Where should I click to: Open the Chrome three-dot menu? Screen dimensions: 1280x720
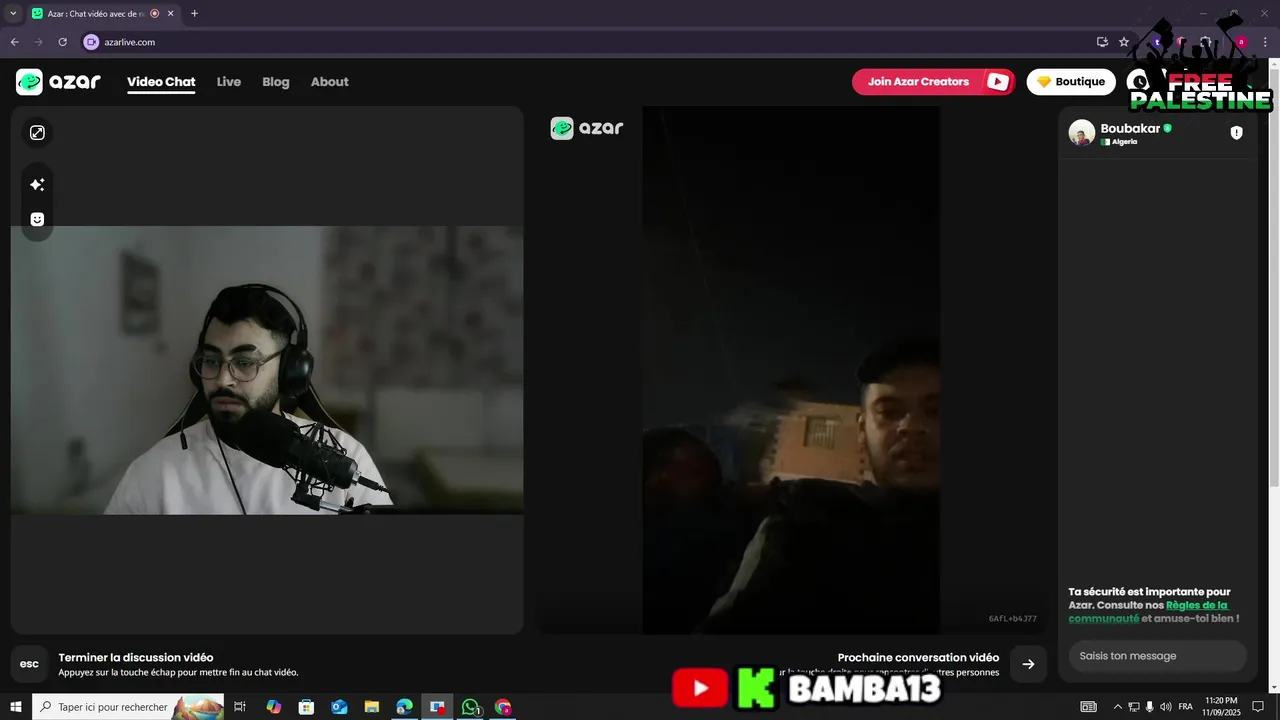point(1265,42)
